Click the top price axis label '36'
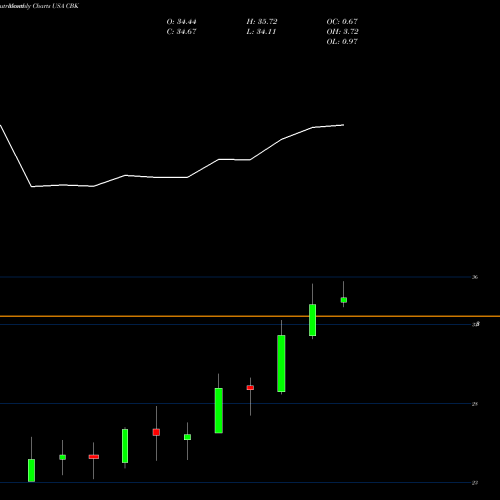The image size is (500, 500). pyautogui.click(x=475, y=277)
